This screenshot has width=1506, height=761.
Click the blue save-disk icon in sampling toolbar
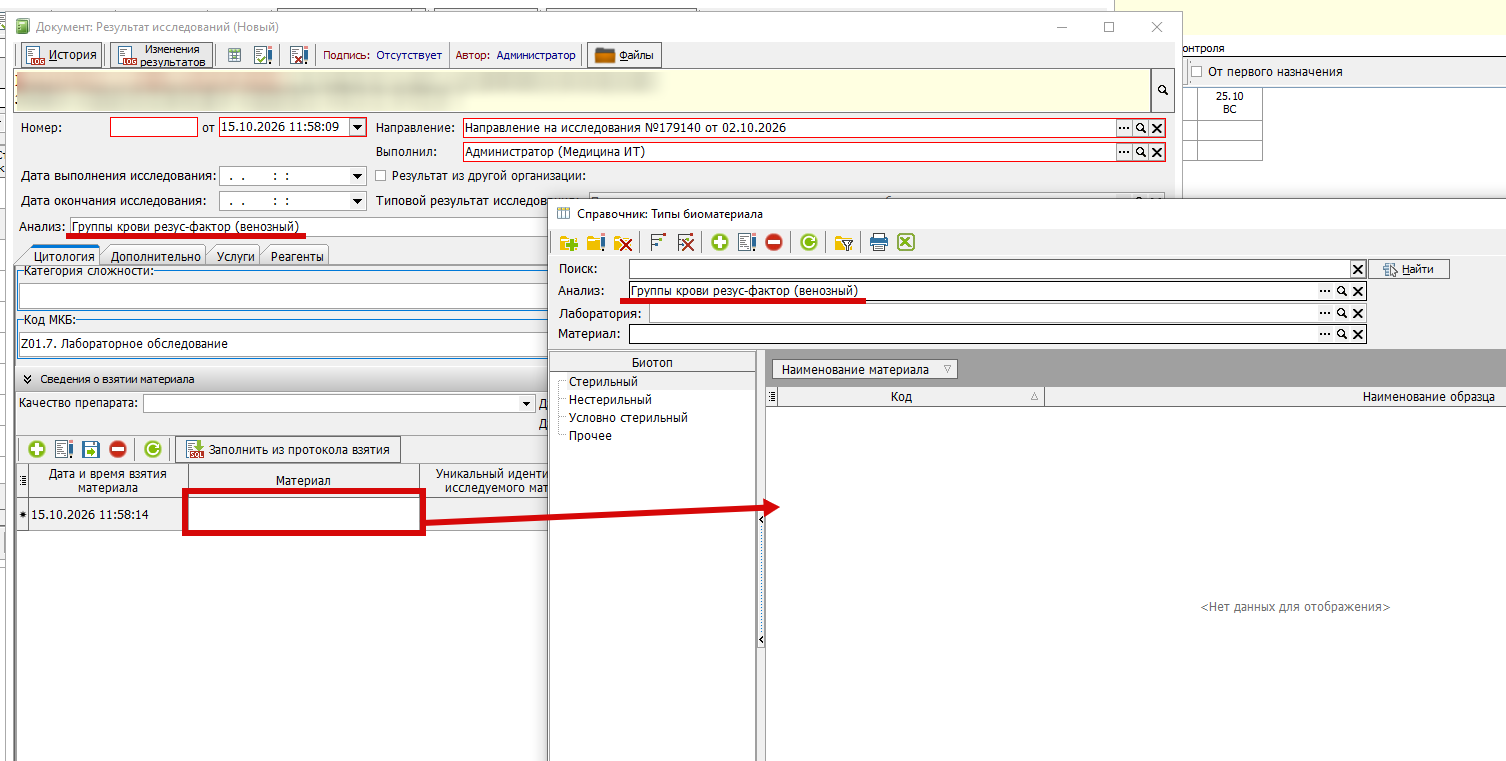pos(91,450)
